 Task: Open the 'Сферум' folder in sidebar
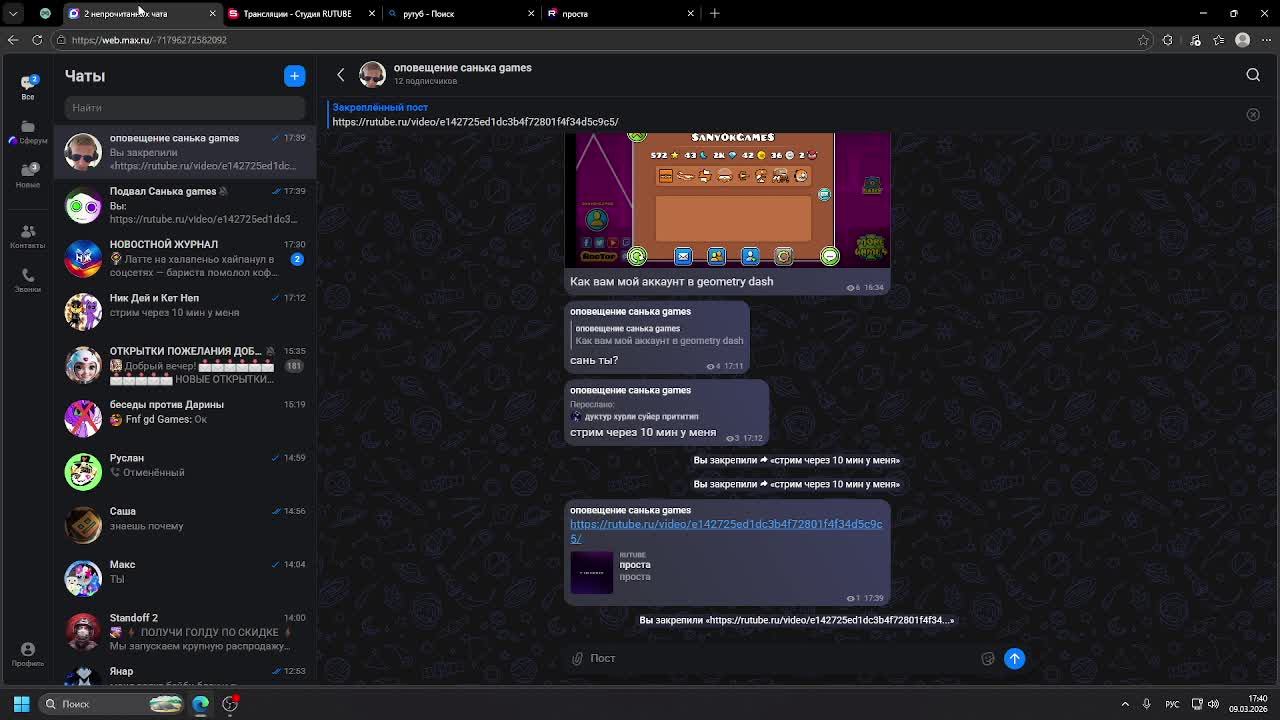click(x=28, y=131)
